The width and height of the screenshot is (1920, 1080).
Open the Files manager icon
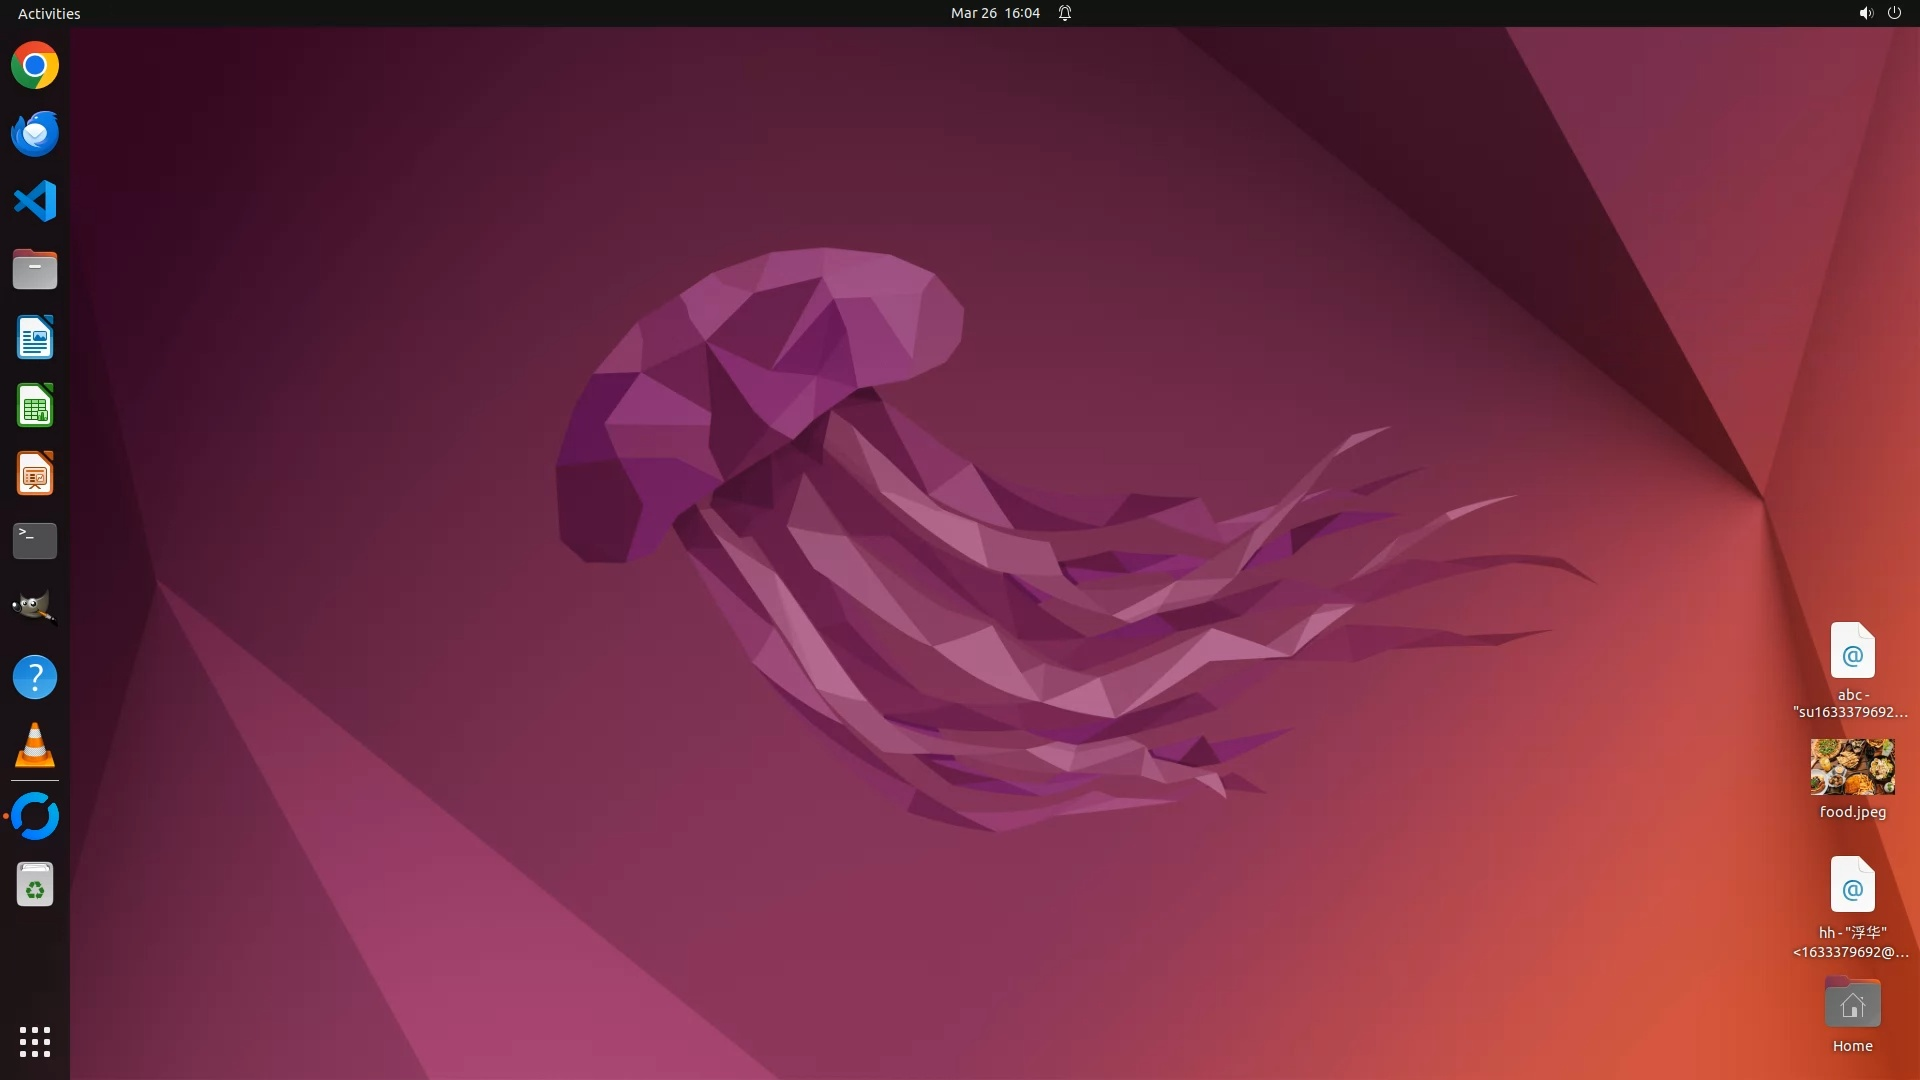(35, 270)
